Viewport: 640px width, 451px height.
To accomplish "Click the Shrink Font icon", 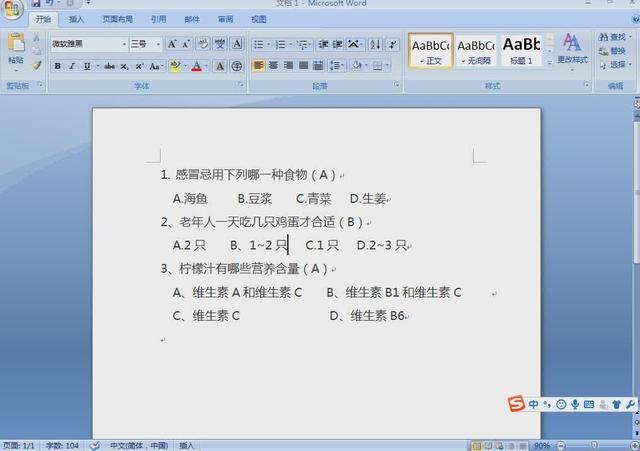I will [186, 44].
